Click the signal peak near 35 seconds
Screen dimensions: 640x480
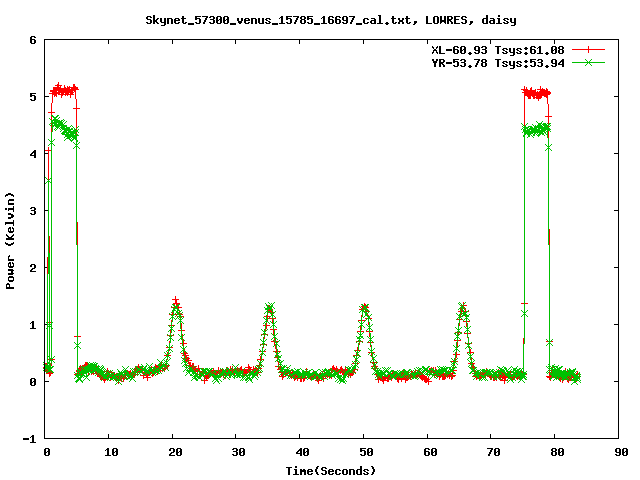(x=269, y=308)
